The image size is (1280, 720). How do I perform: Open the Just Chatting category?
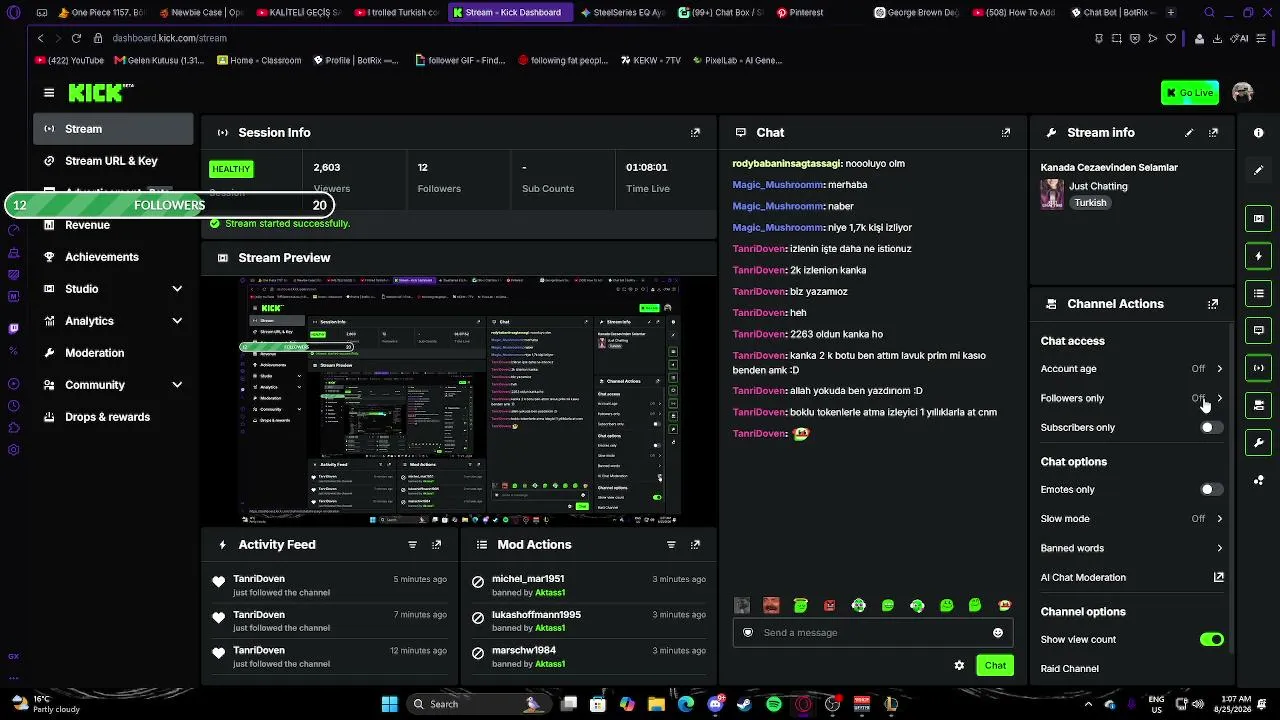pos(1098,186)
